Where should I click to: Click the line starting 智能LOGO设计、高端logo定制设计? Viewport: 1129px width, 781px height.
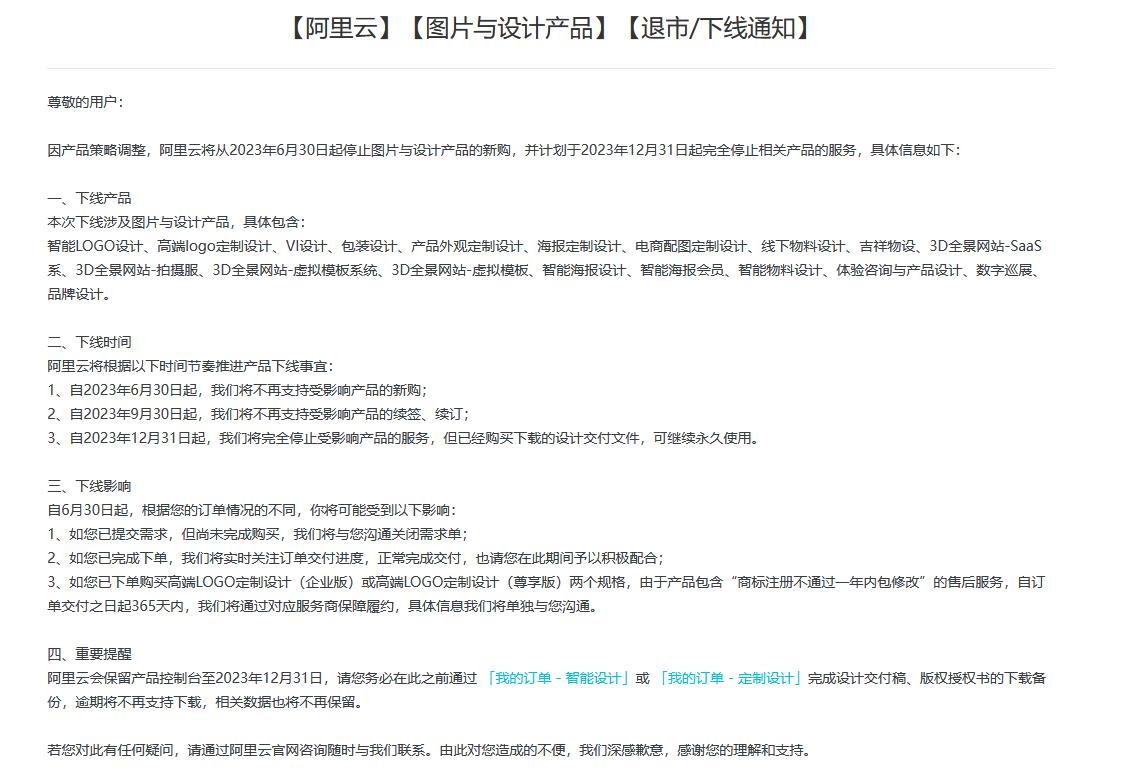click(x=544, y=246)
